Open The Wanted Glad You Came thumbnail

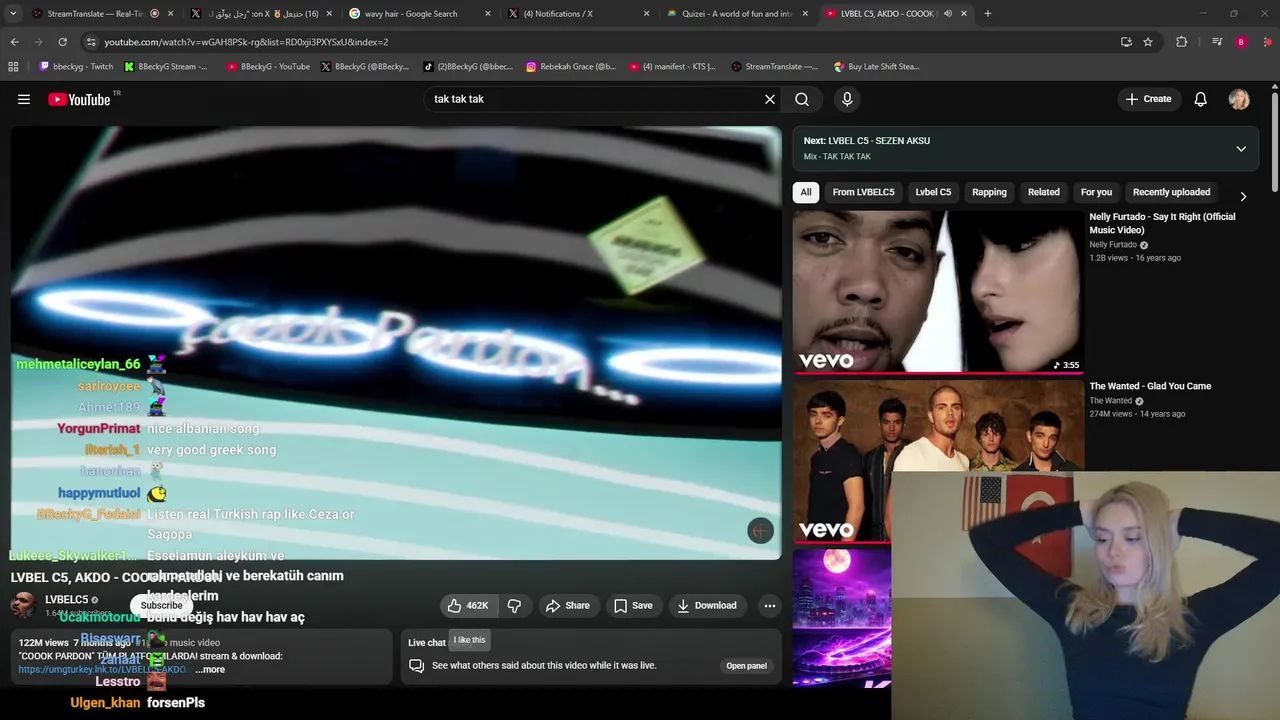(x=937, y=461)
